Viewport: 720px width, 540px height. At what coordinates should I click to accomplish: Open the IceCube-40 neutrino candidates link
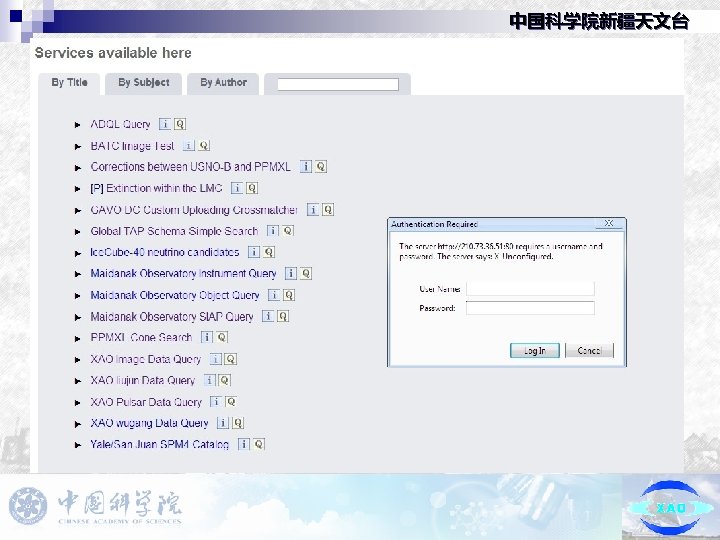[x=165, y=252]
